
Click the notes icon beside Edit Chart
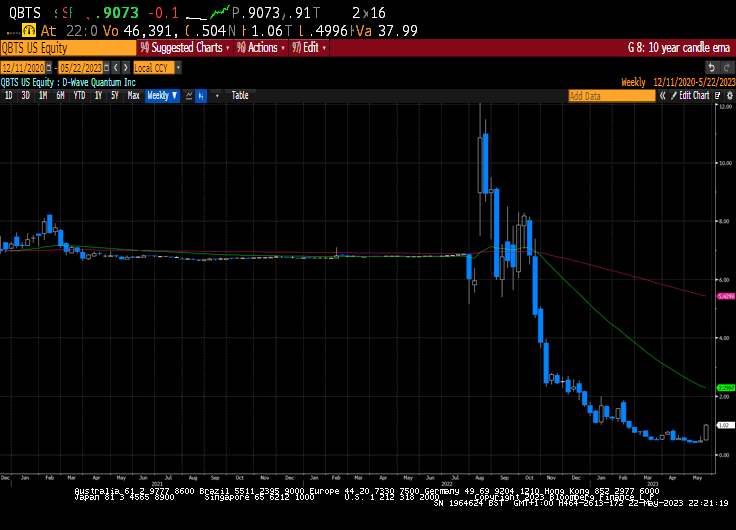(718, 96)
